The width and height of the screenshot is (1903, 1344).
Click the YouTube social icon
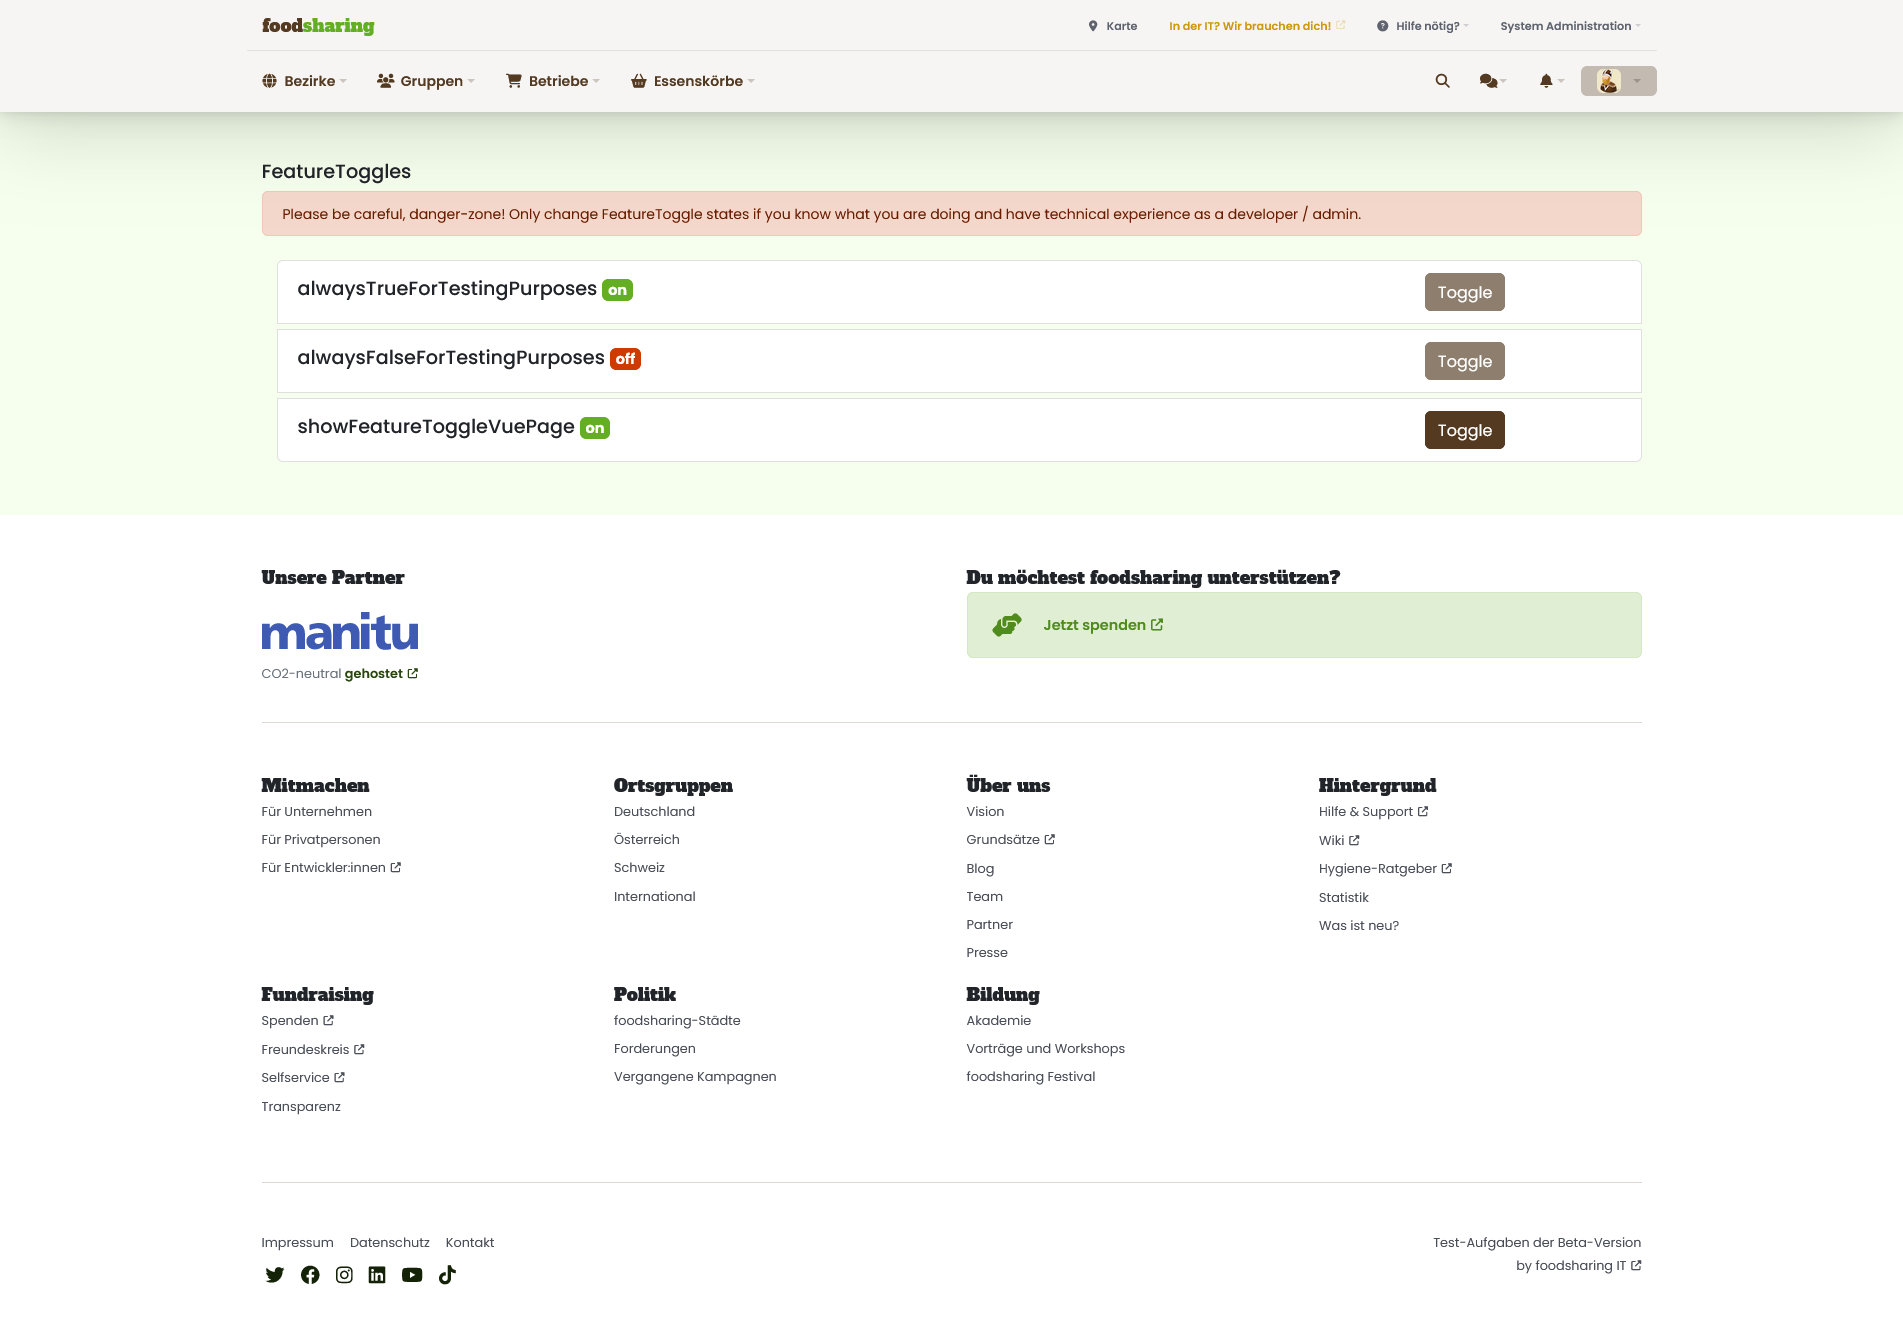pos(412,1274)
